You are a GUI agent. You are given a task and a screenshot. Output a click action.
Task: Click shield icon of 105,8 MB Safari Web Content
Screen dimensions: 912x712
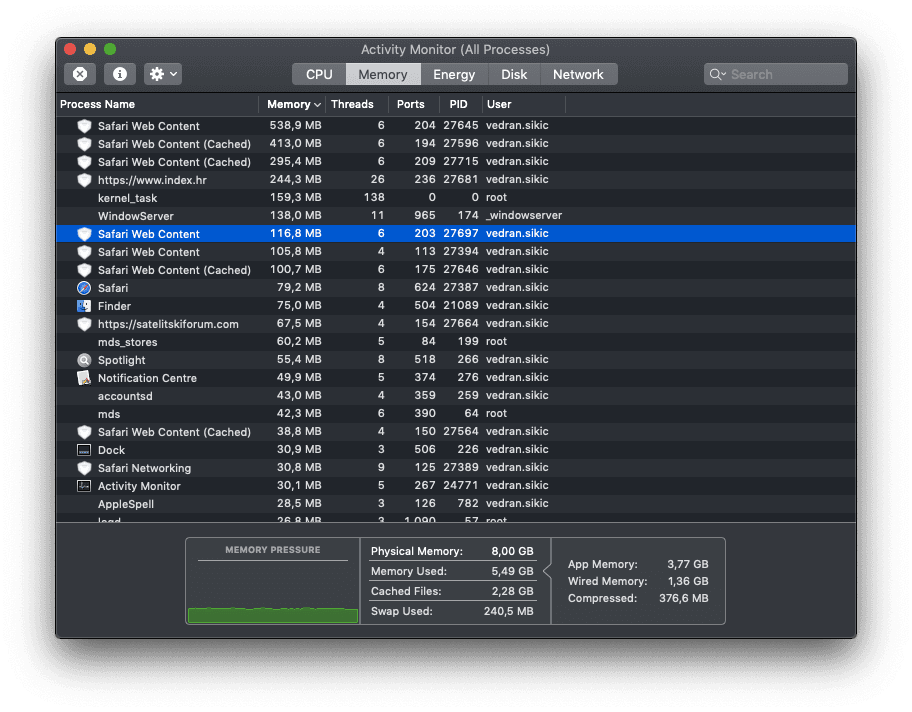click(84, 252)
